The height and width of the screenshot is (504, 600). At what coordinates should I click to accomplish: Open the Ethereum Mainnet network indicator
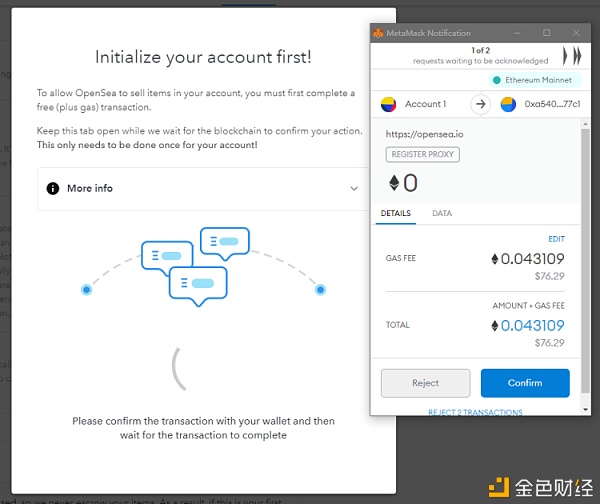point(534,80)
